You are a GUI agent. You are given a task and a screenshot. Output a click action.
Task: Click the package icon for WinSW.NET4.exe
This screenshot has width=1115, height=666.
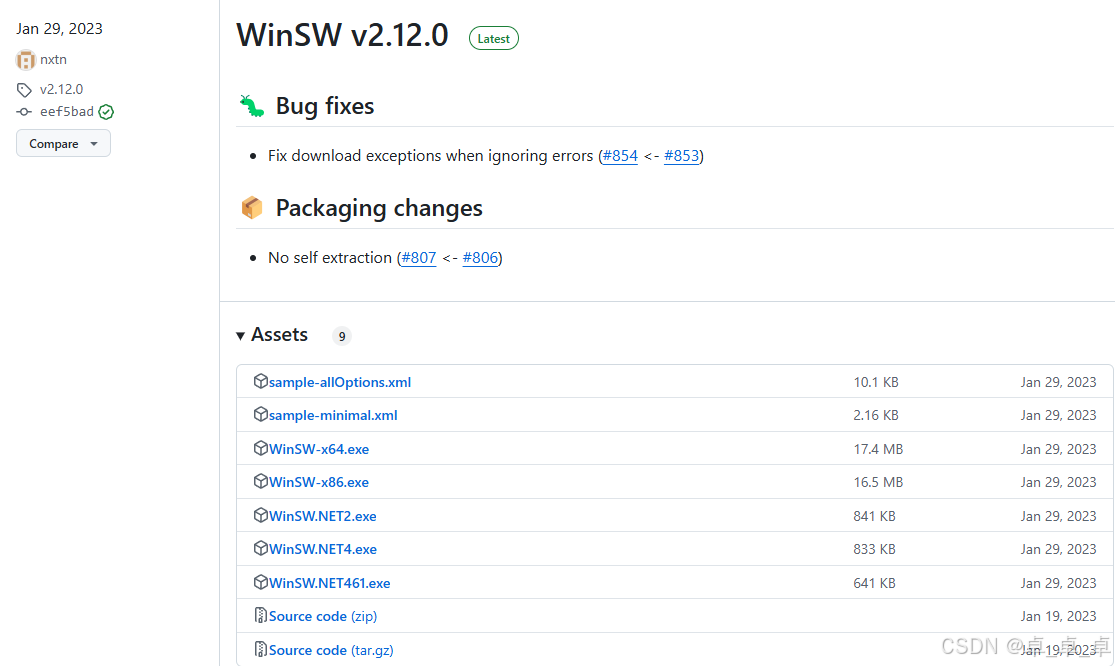click(x=260, y=549)
